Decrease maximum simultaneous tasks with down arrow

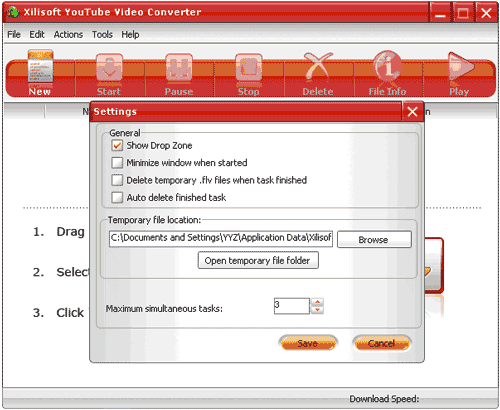(318, 310)
